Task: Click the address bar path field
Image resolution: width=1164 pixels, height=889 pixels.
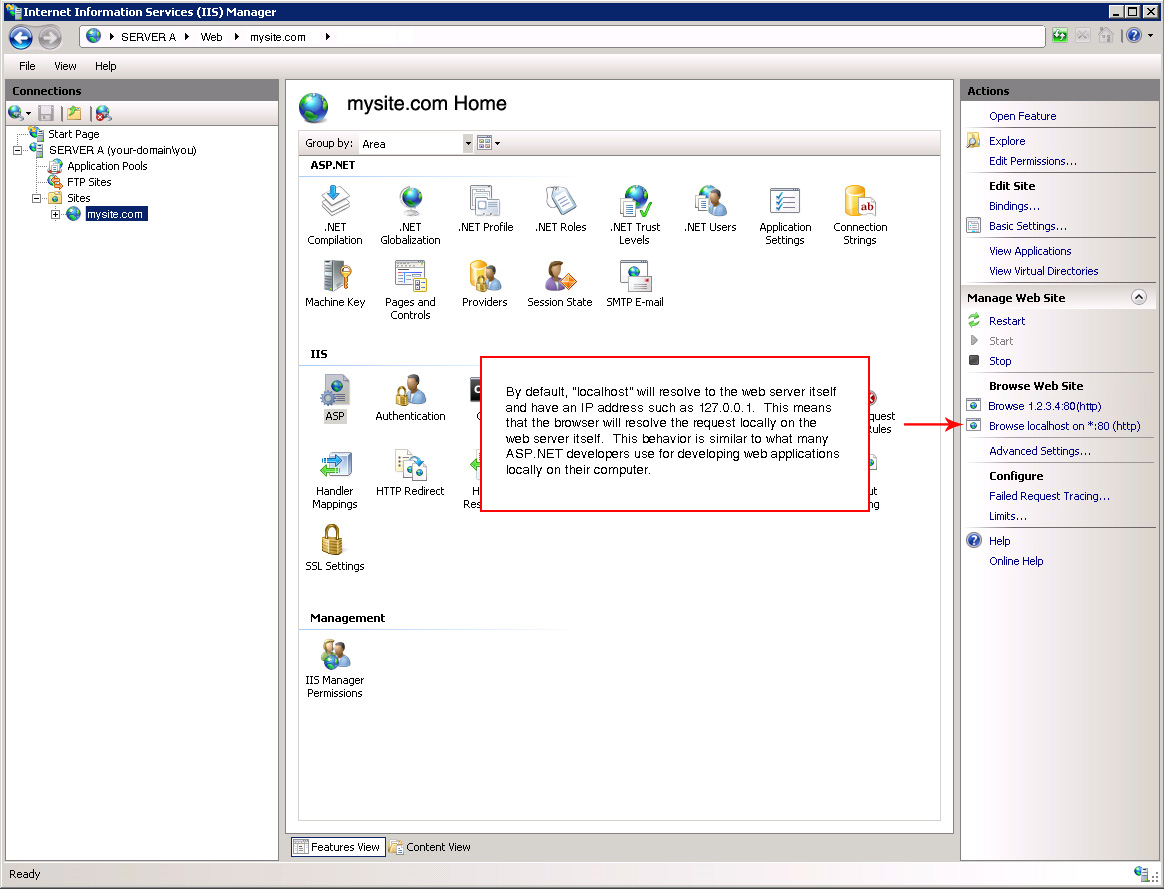Action: pyautogui.click(x=562, y=36)
